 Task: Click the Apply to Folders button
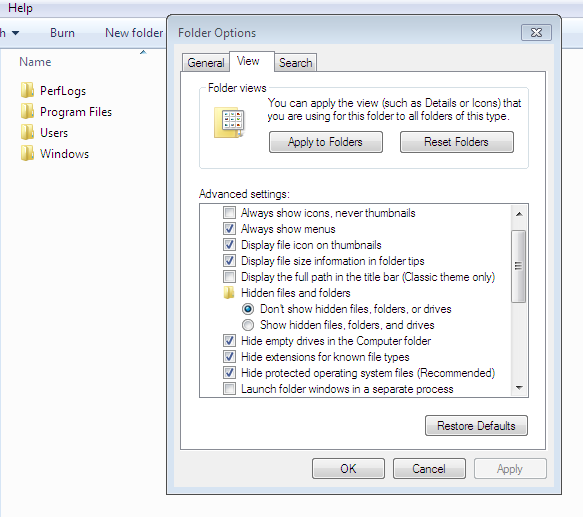click(326, 142)
